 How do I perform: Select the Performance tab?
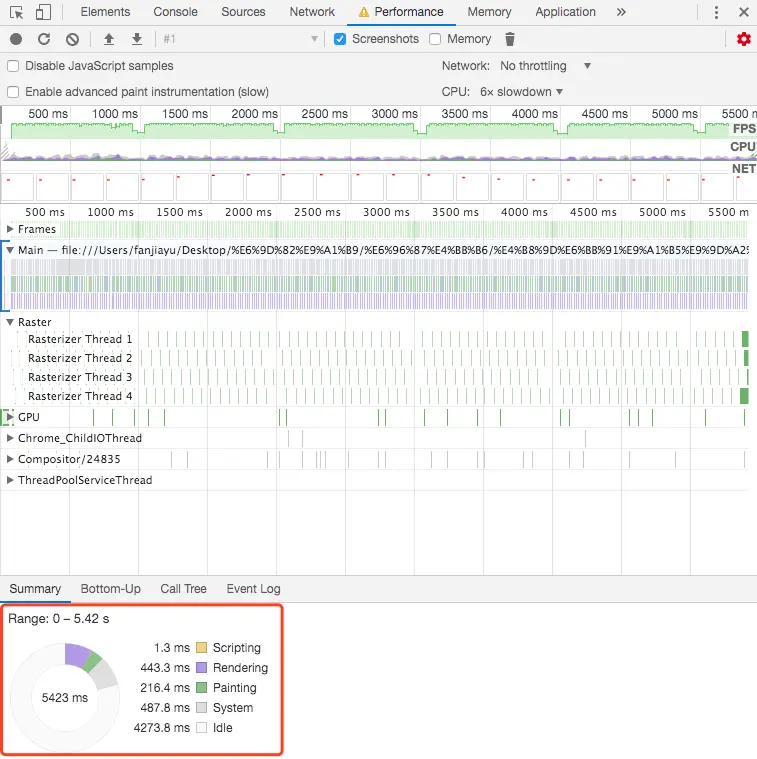[401, 12]
